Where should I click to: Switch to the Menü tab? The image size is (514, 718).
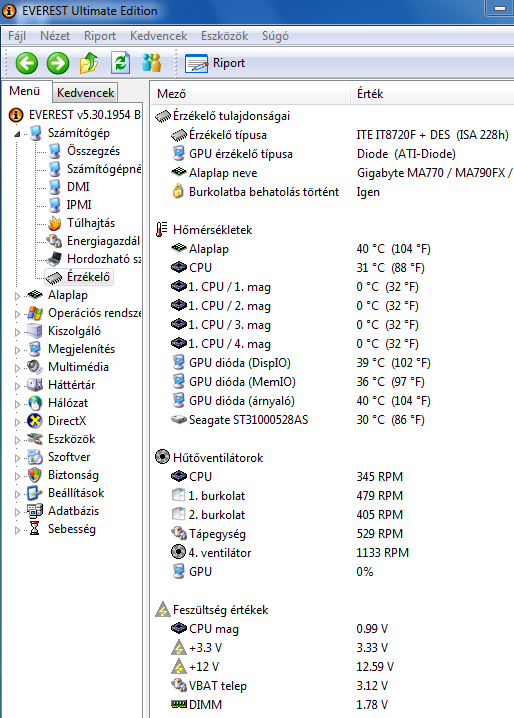[x=25, y=91]
